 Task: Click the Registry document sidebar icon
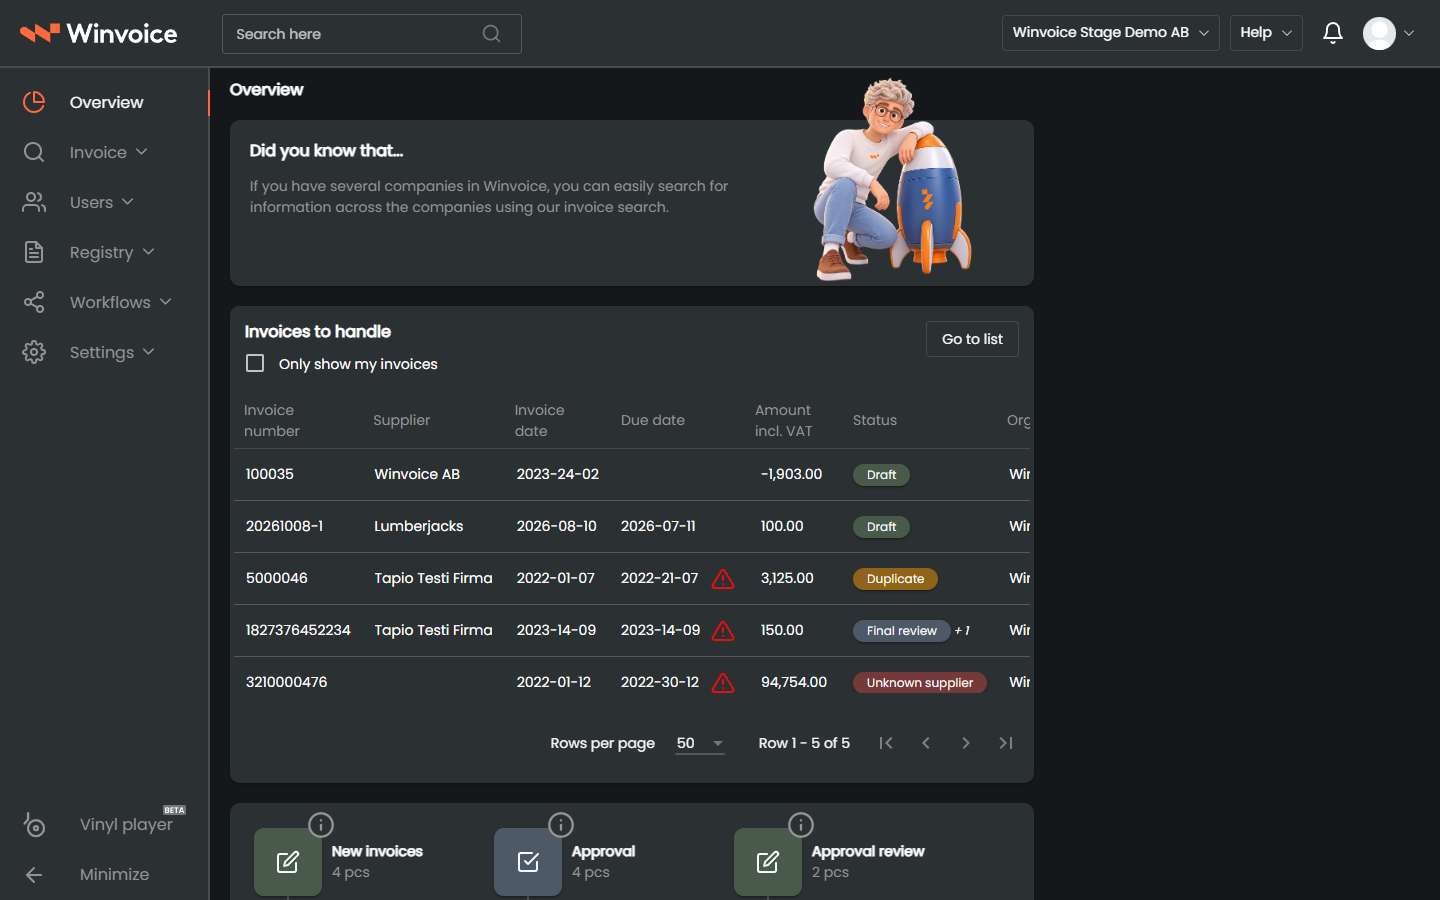[34, 252]
